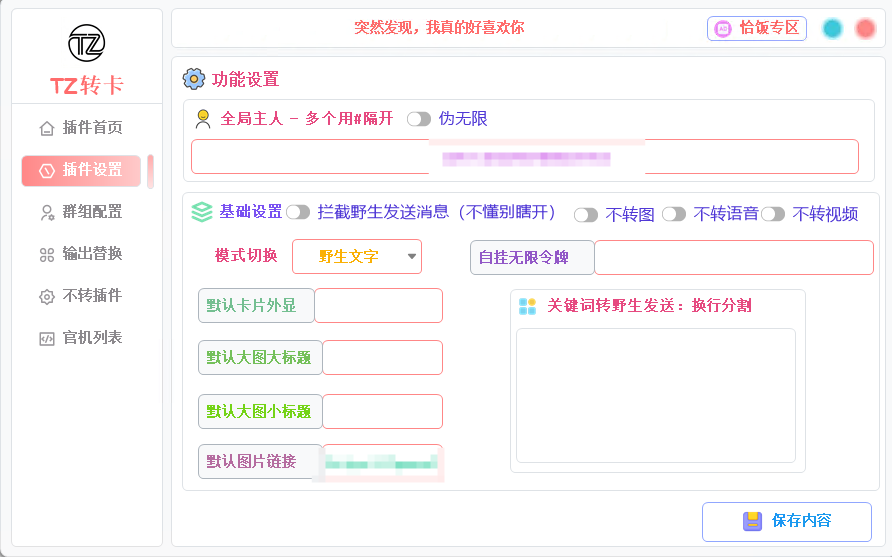Click the cyan round button in title bar
The width and height of the screenshot is (892, 557).
click(832, 29)
